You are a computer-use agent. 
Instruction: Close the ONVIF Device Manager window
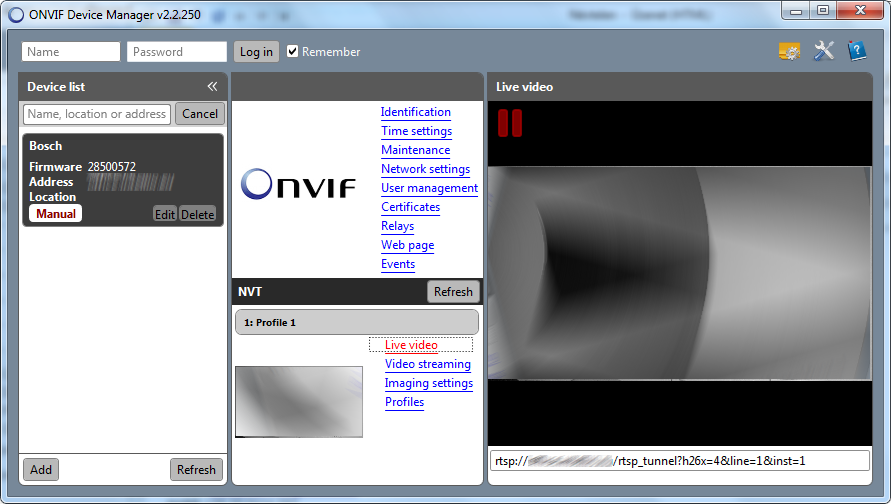tap(860, 11)
